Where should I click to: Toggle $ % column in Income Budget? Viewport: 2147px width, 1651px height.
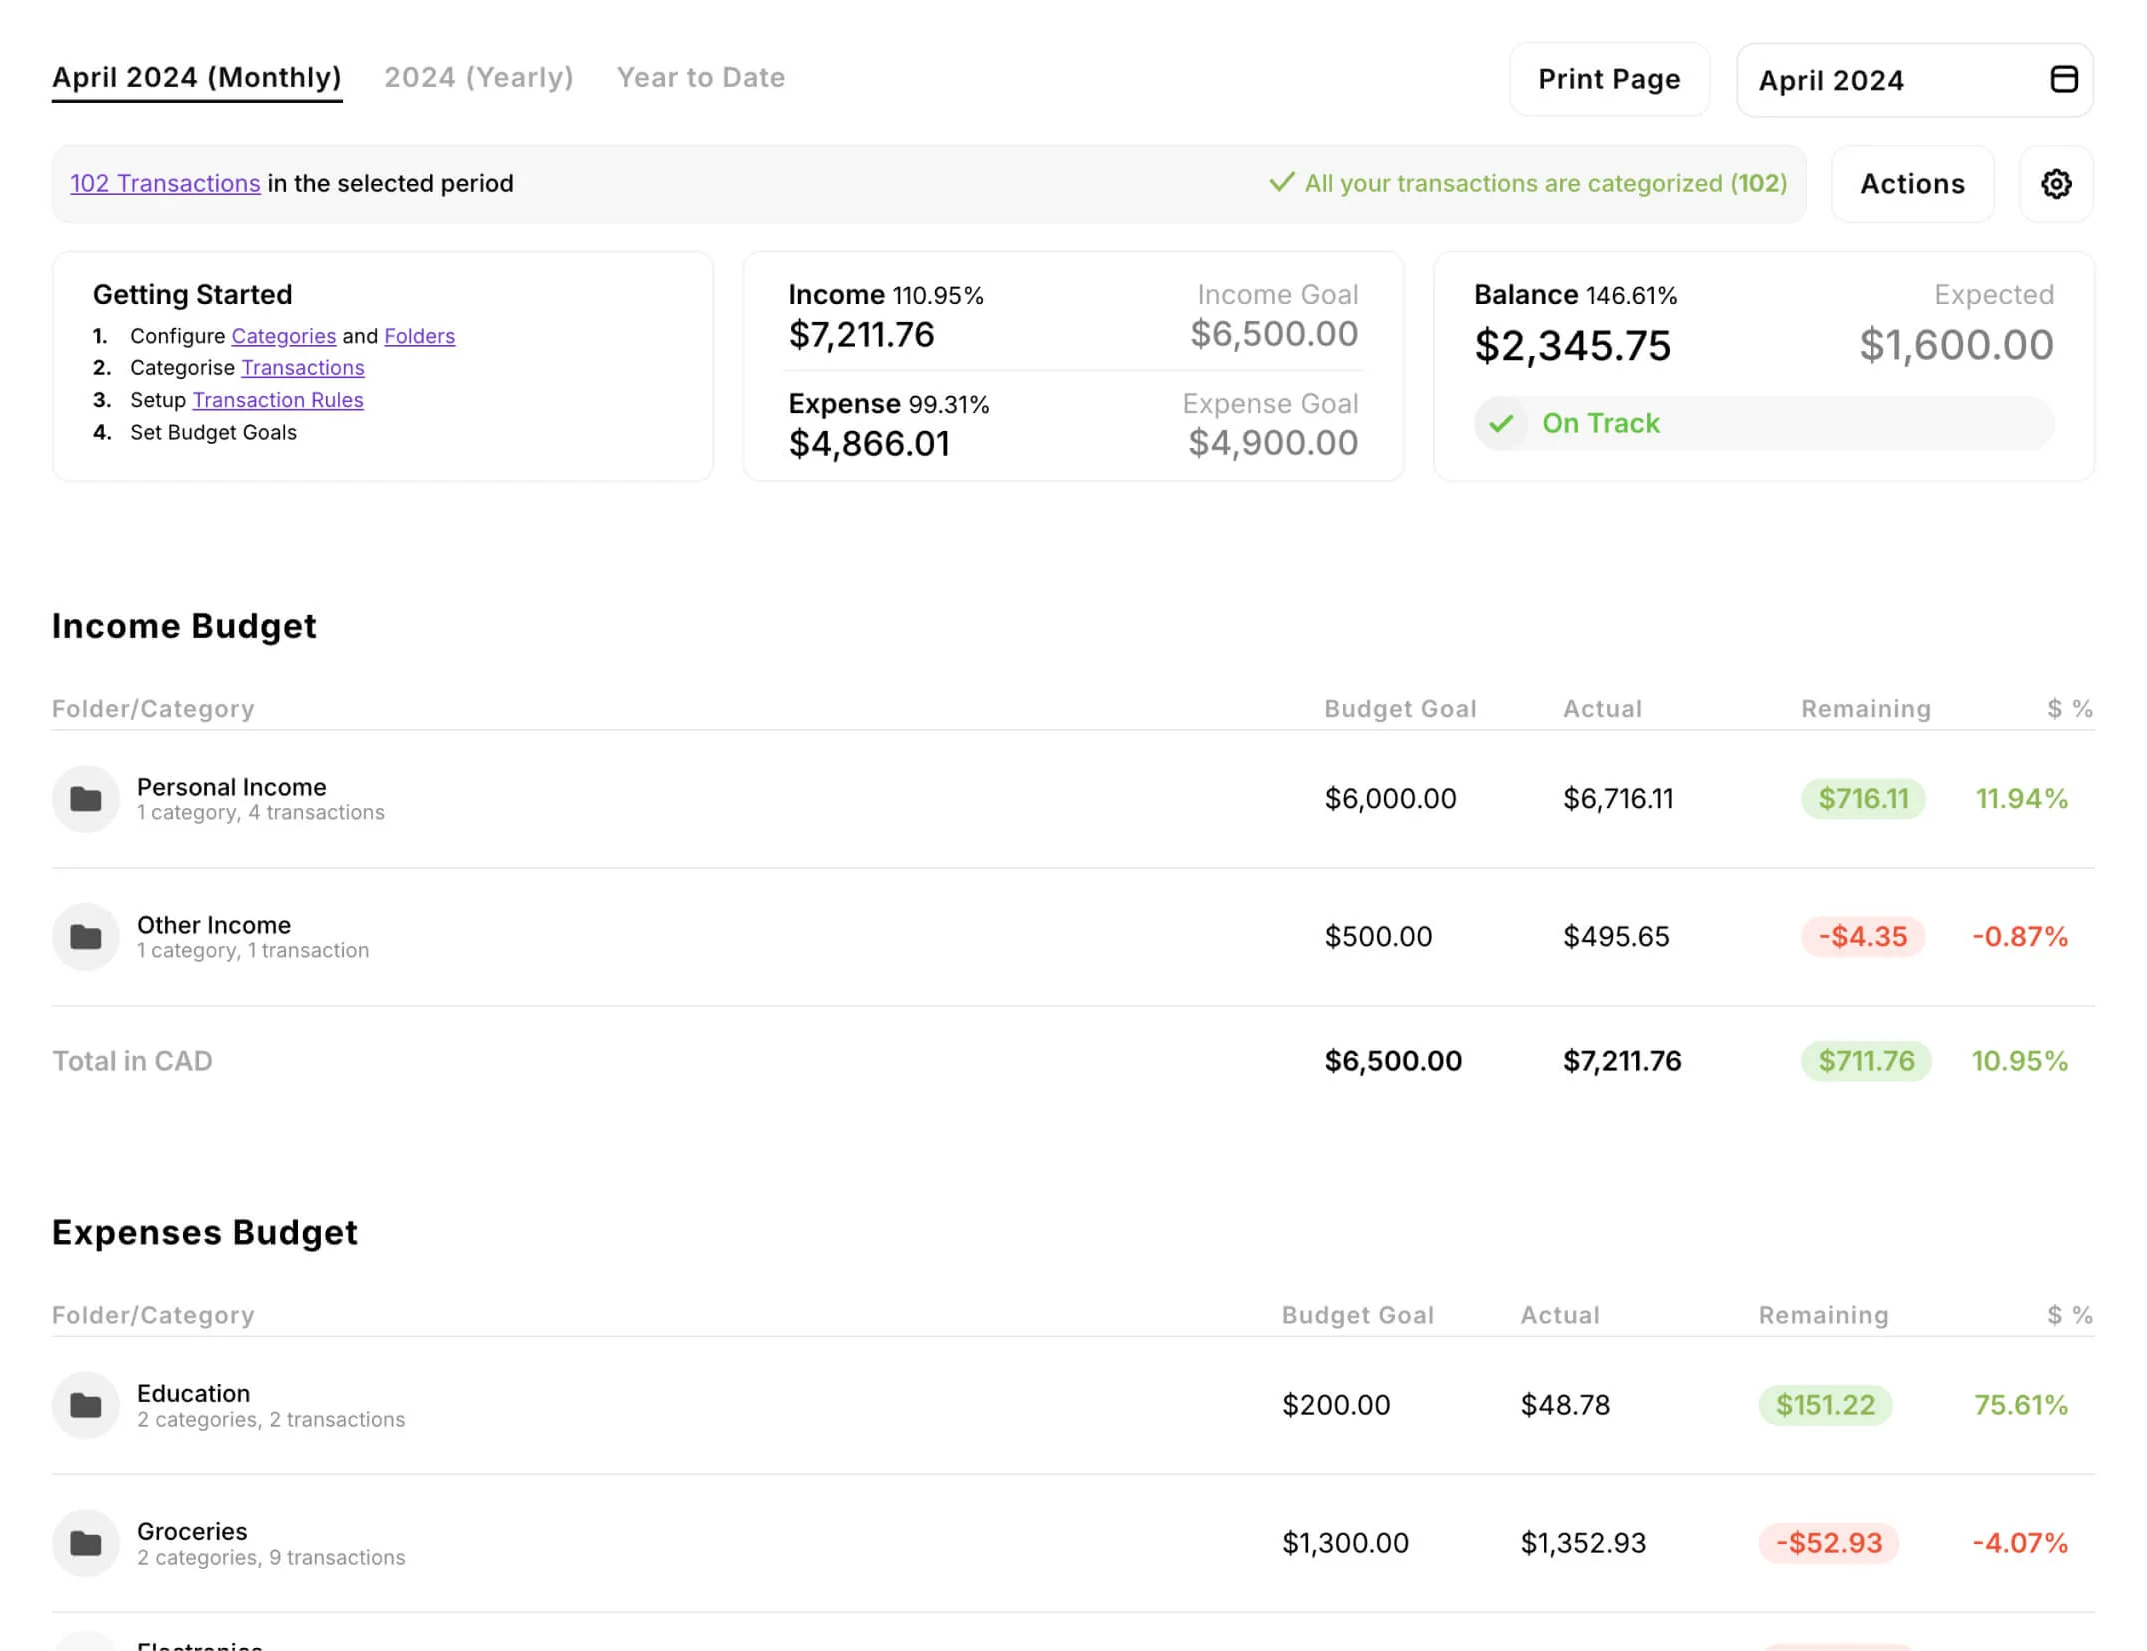coord(2069,709)
